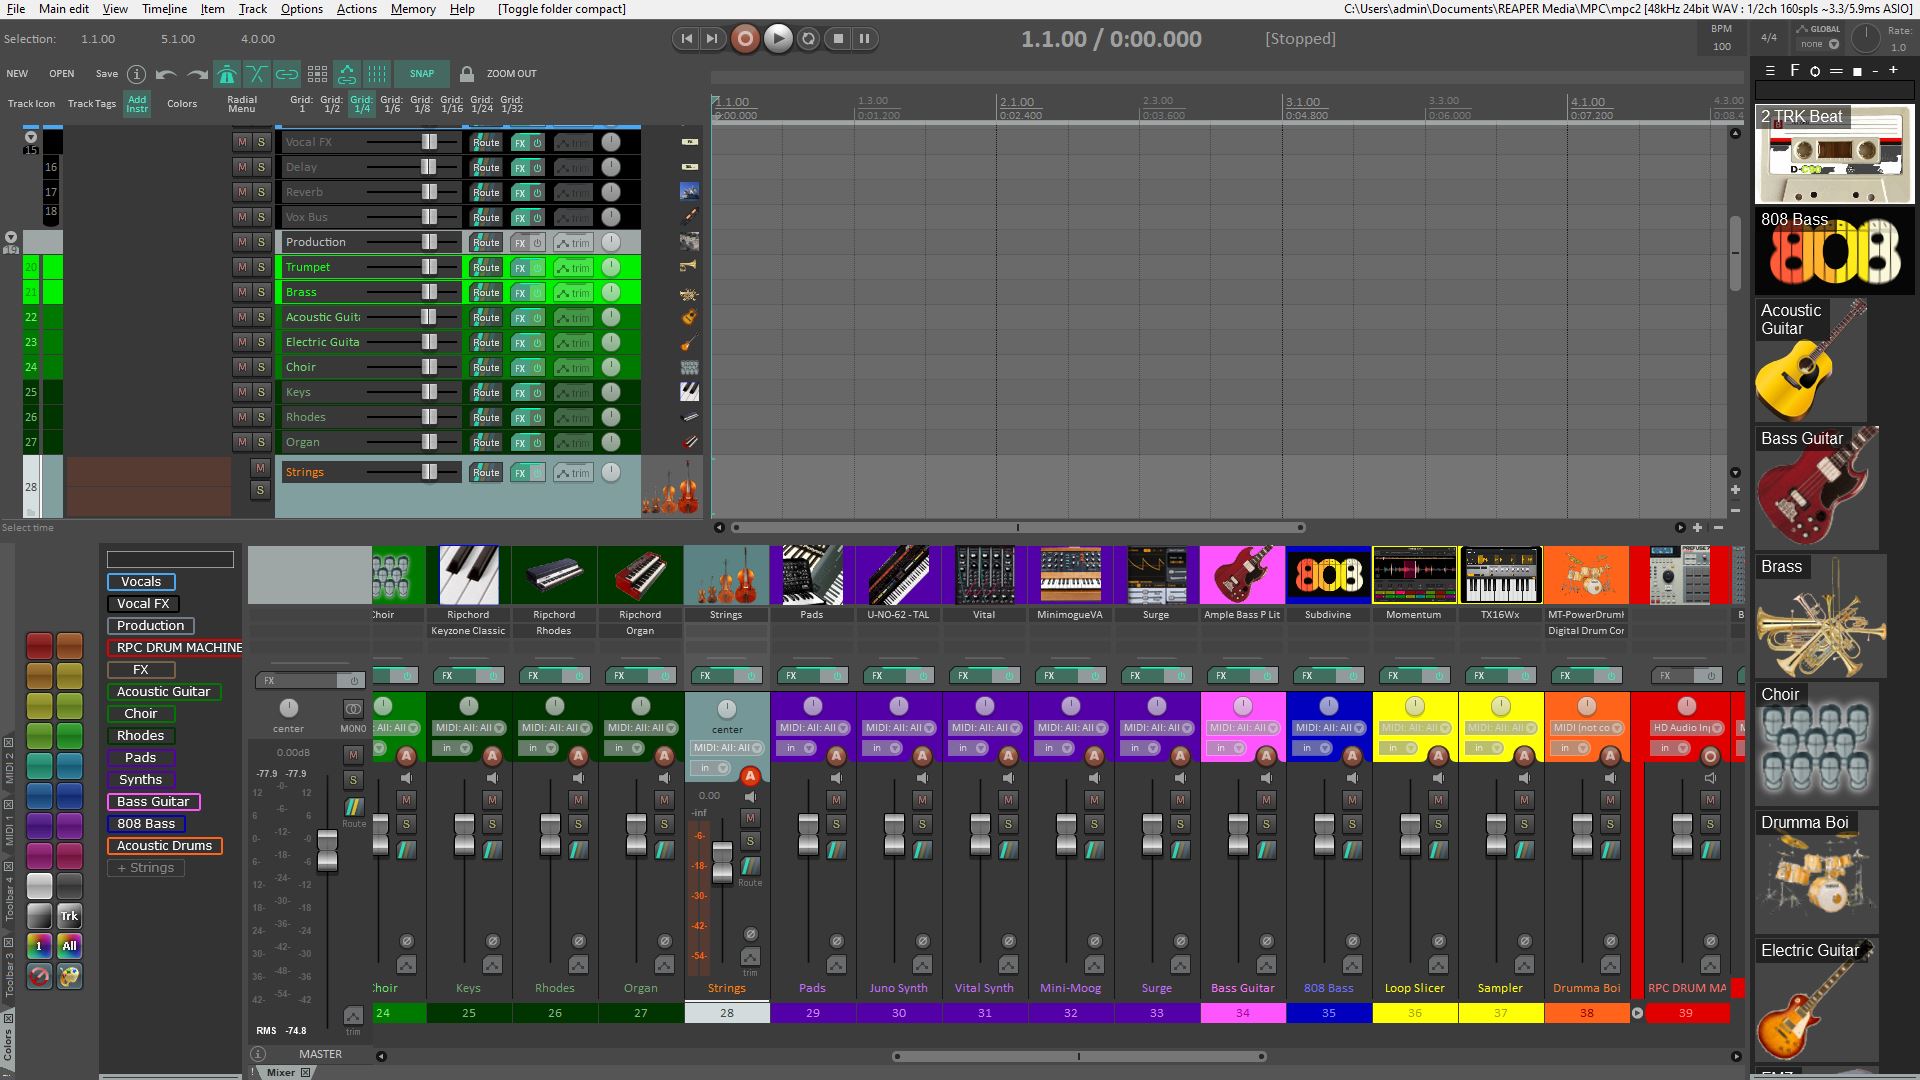This screenshot has width=1920, height=1080.
Task: Toggle the SNAP button
Action: [422, 74]
